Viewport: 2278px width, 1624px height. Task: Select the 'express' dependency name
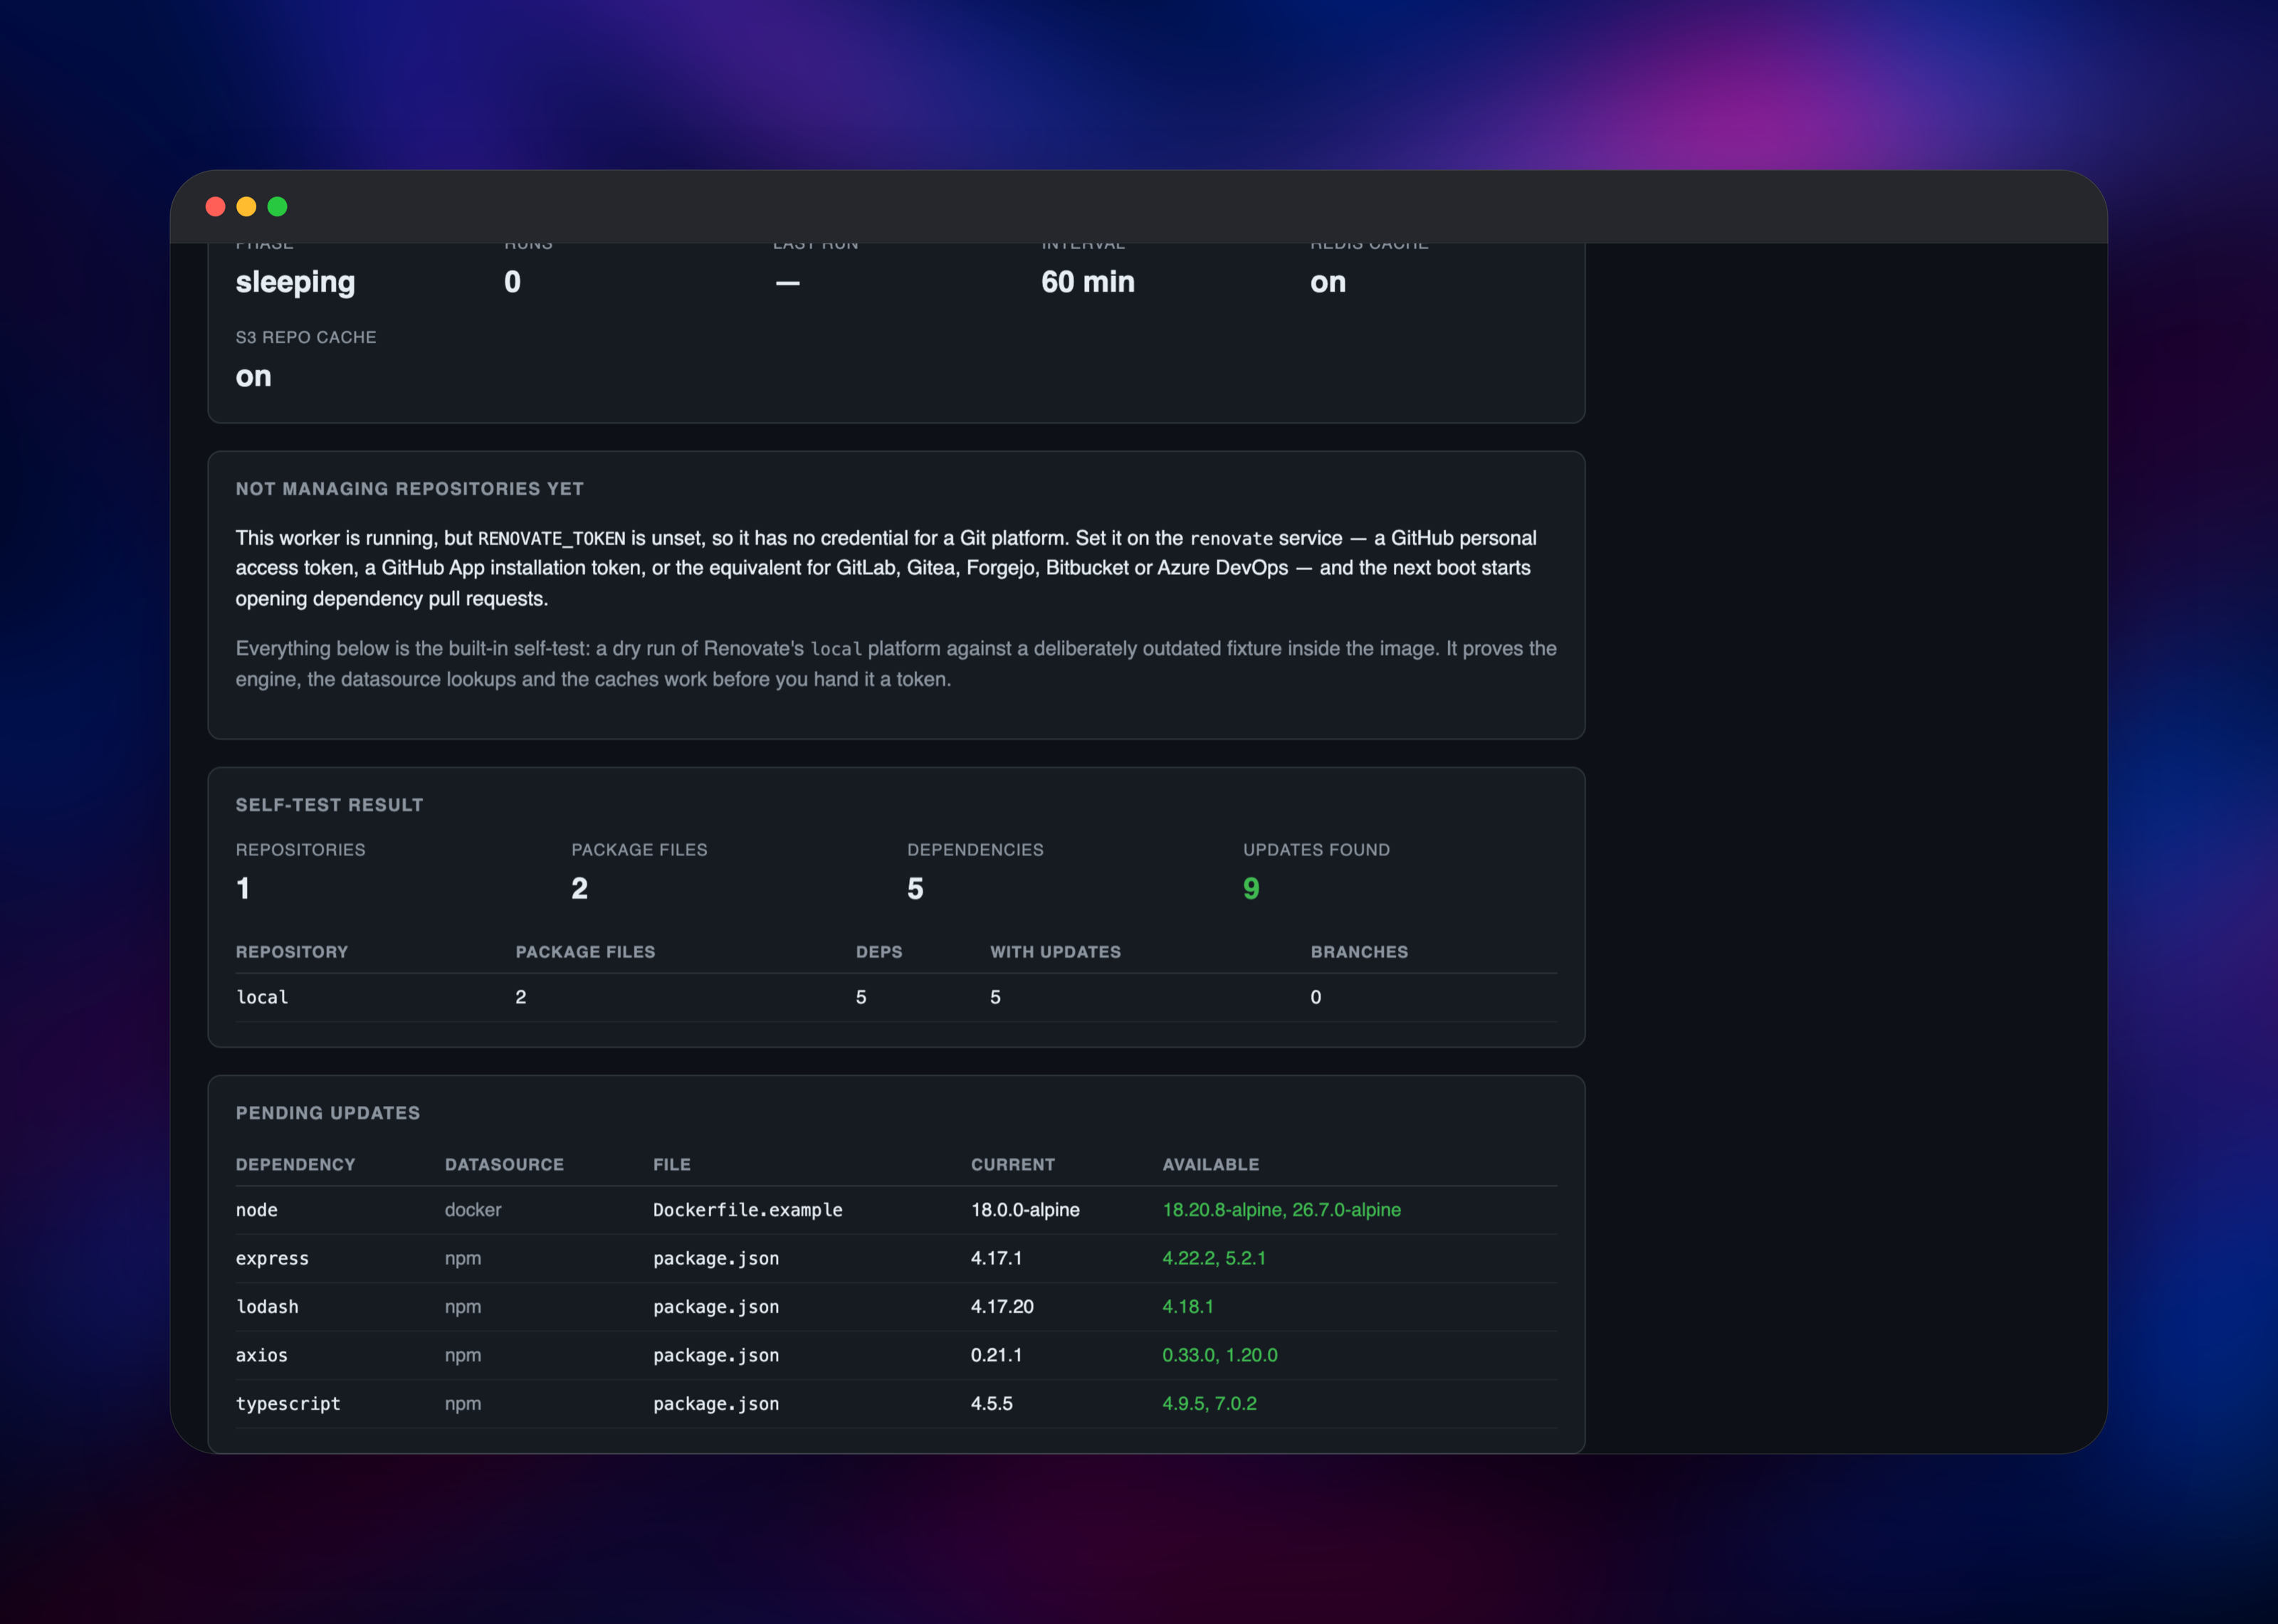[x=272, y=1259]
